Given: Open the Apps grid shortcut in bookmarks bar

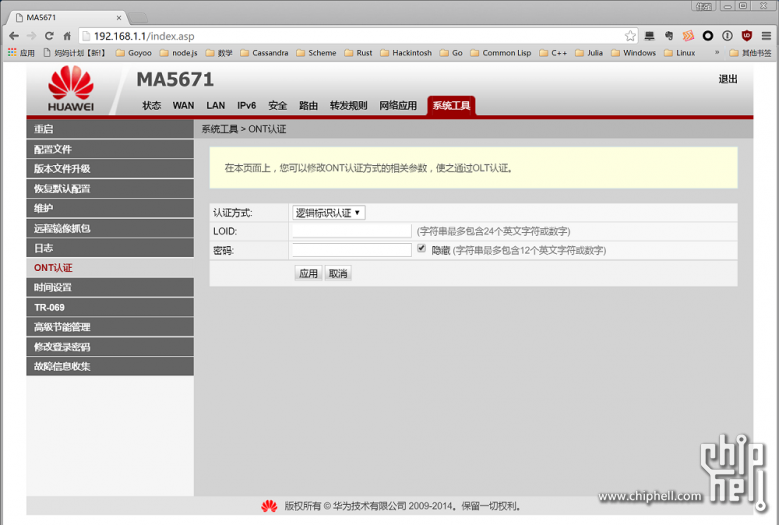Looking at the screenshot, I should (21, 53).
